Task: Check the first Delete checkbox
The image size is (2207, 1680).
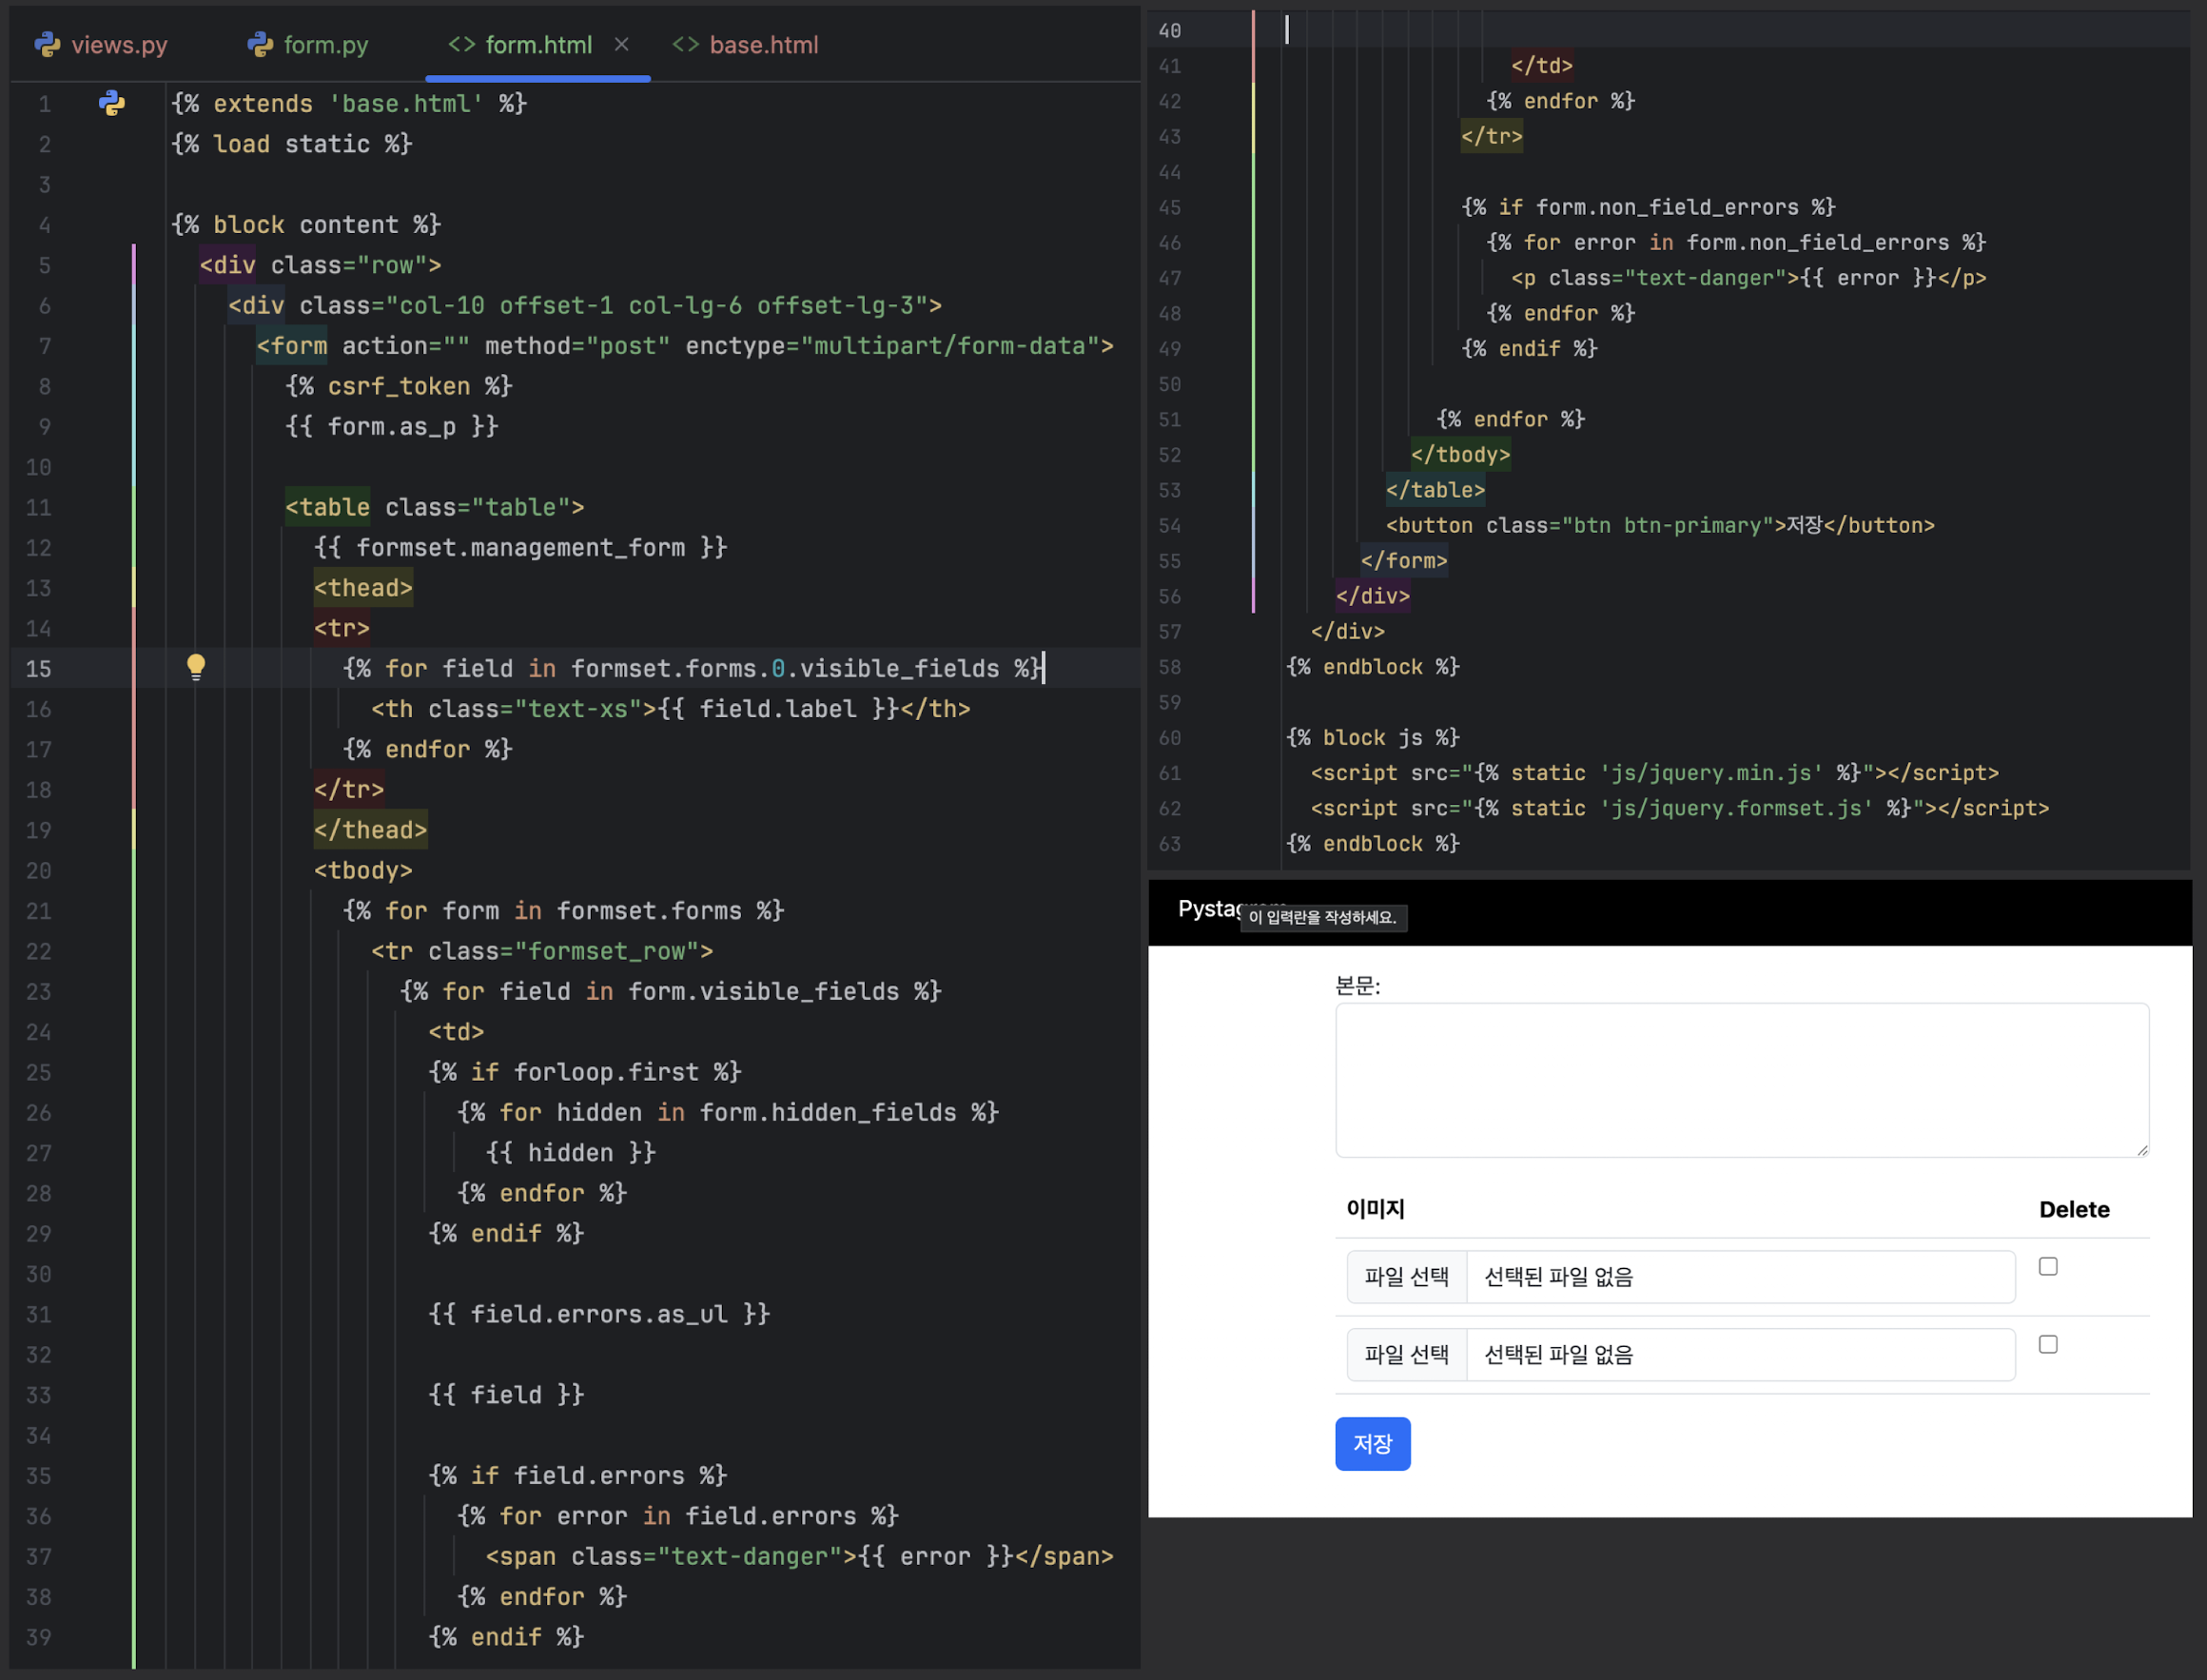Action: [2047, 1266]
